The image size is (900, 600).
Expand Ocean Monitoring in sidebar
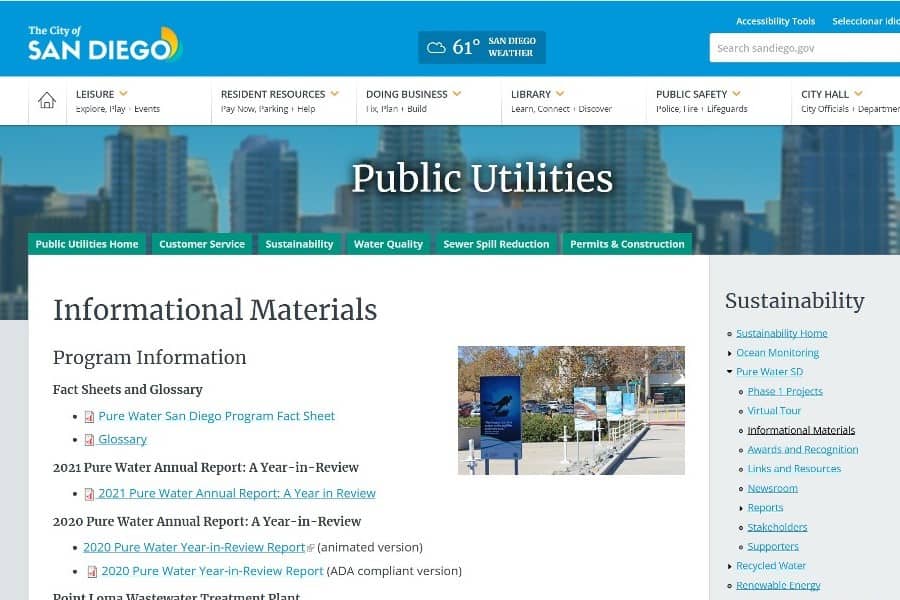pyautogui.click(x=730, y=353)
